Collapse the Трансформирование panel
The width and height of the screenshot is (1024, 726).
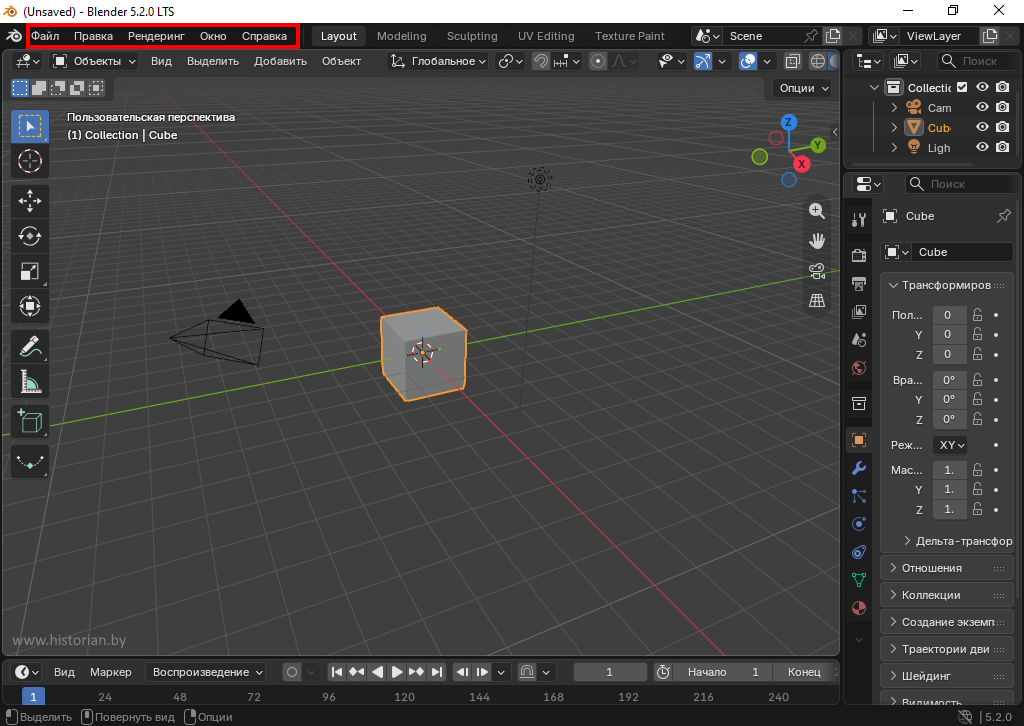pyautogui.click(x=947, y=285)
